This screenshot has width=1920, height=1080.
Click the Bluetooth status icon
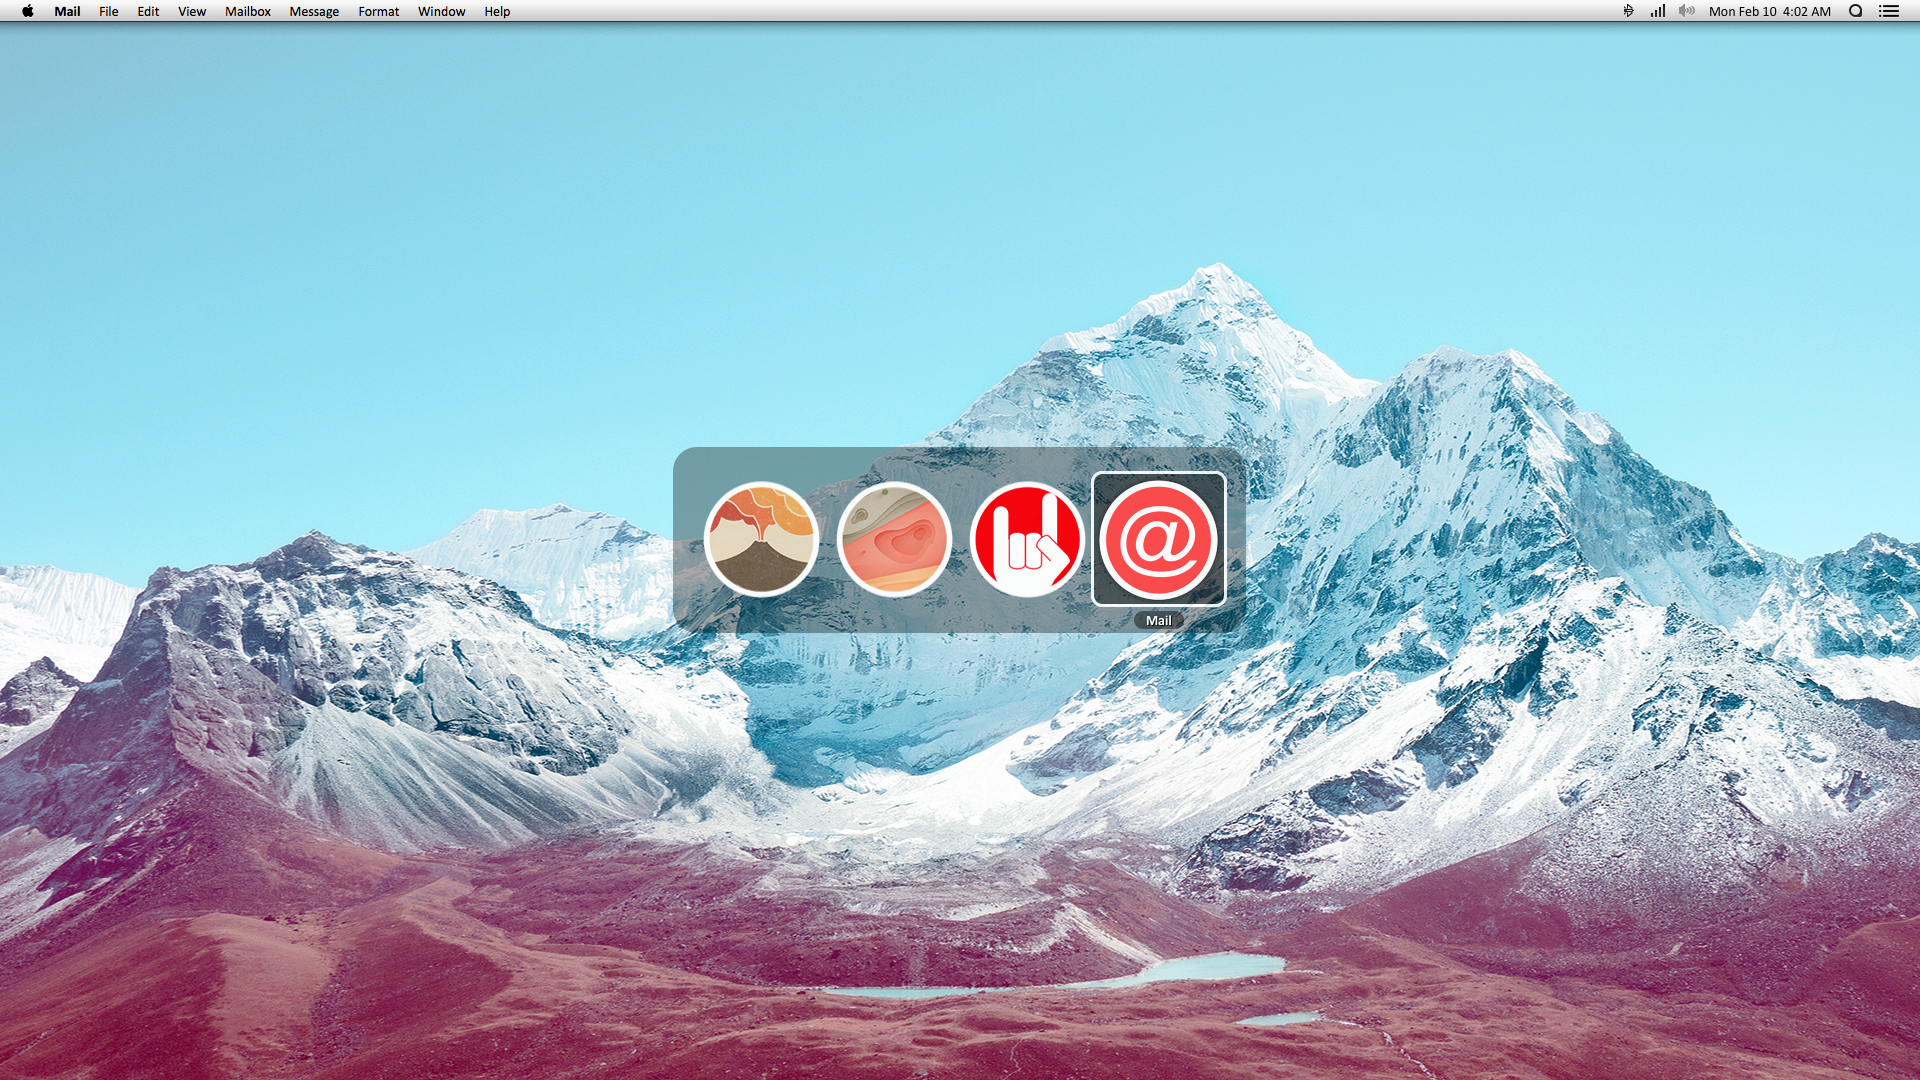[x=1628, y=11]
